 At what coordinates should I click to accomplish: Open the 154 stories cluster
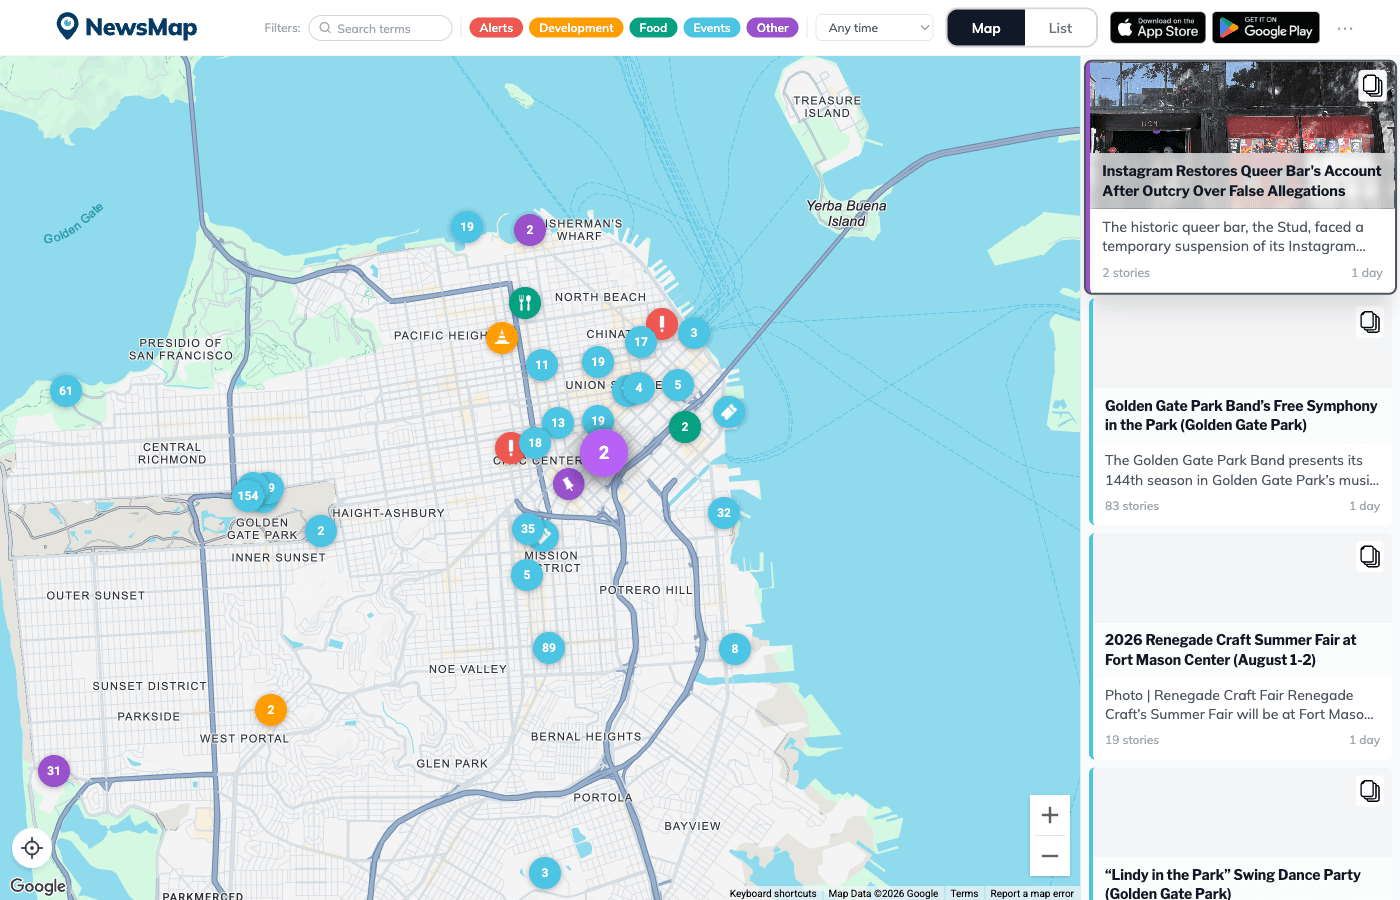[x=248, y=495]
